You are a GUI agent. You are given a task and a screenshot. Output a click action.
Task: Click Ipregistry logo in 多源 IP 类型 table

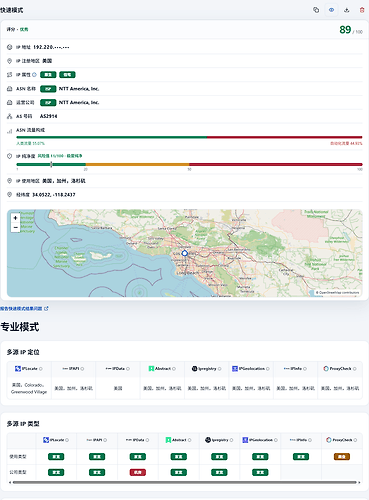(x=208, y=440)
